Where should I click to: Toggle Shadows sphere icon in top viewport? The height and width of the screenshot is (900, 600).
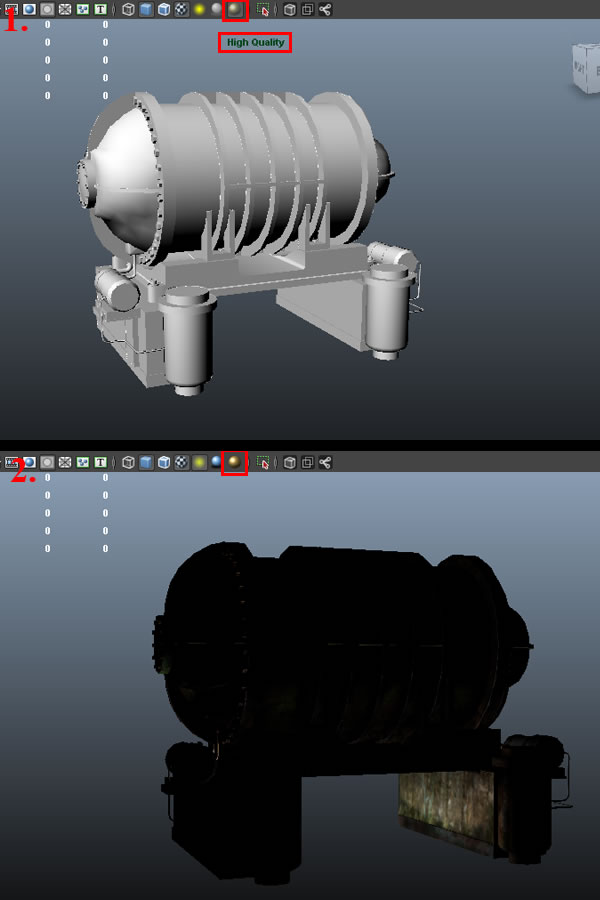pos(216,9)
